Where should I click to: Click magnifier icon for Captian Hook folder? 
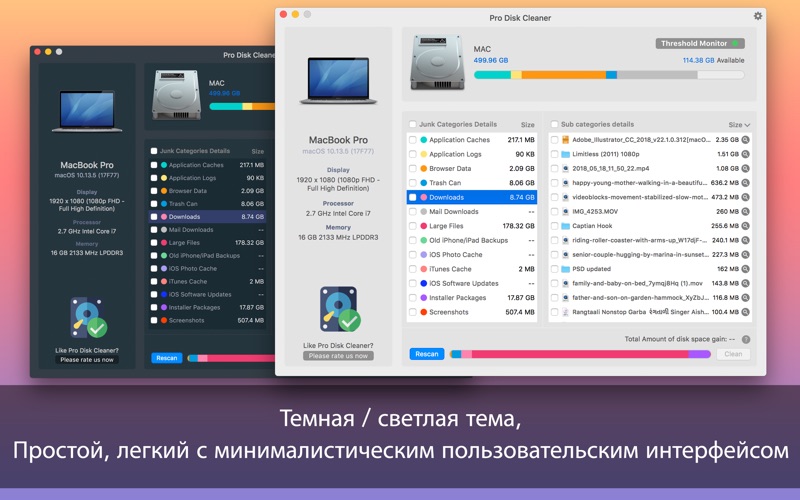pyautogui.click(x=745, y=226)
